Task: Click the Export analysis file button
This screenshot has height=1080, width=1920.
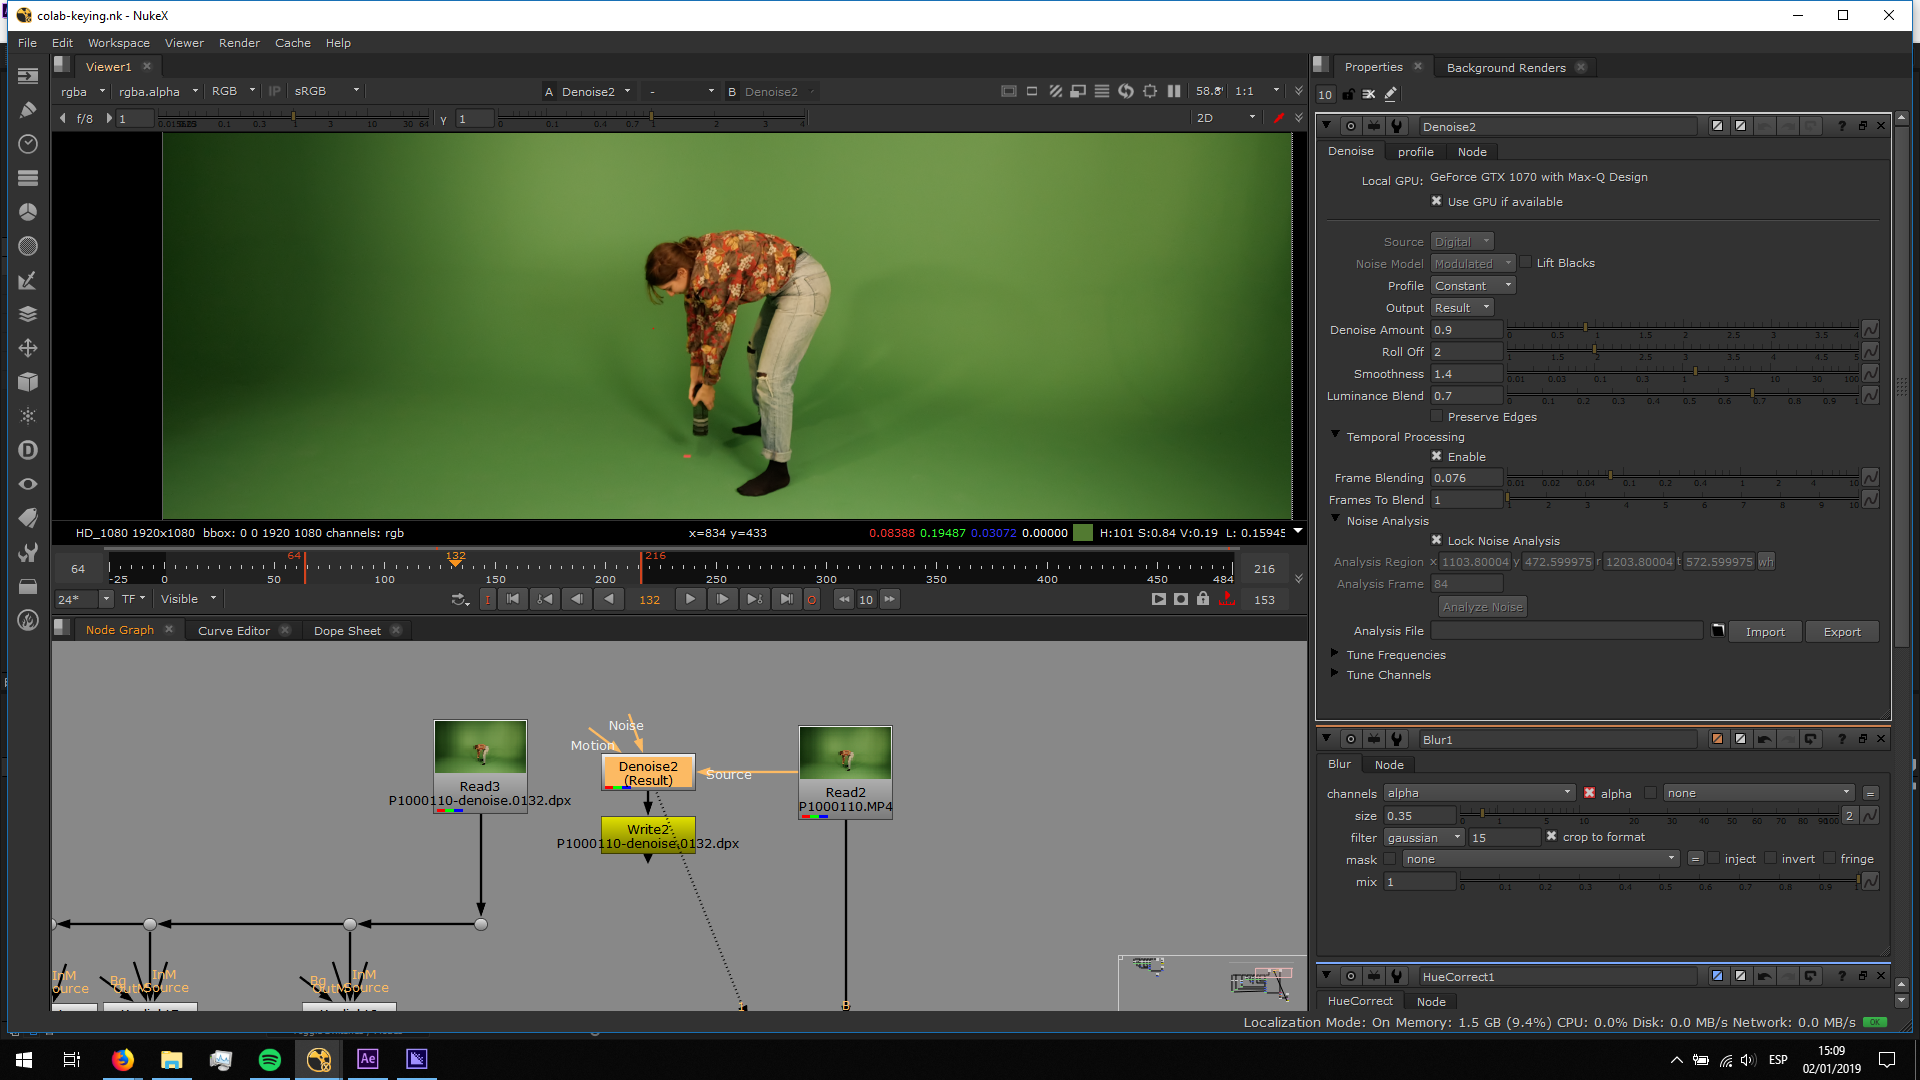Action: click(x=1841, y=632)
